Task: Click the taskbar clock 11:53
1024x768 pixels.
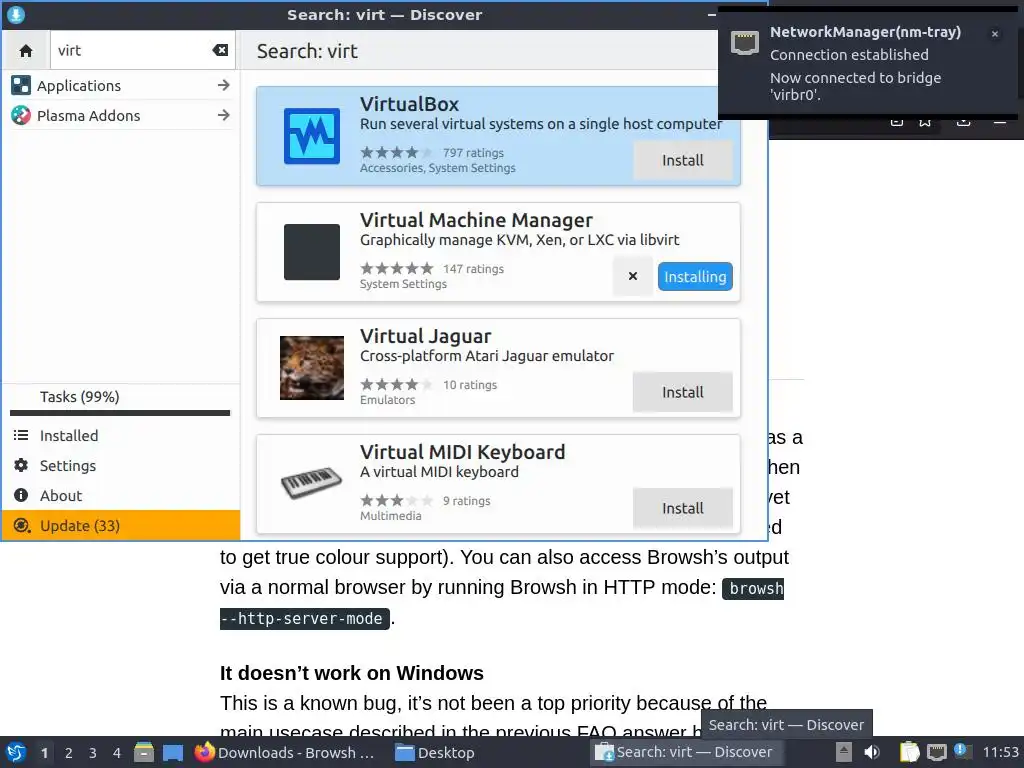Action: (x=1000, y=752)
